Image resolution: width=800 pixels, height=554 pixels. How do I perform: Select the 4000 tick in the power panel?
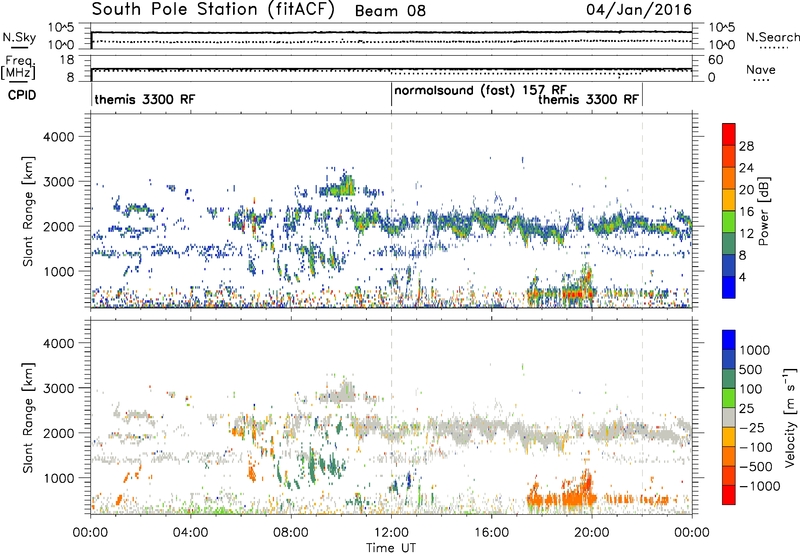click(58, 137)
